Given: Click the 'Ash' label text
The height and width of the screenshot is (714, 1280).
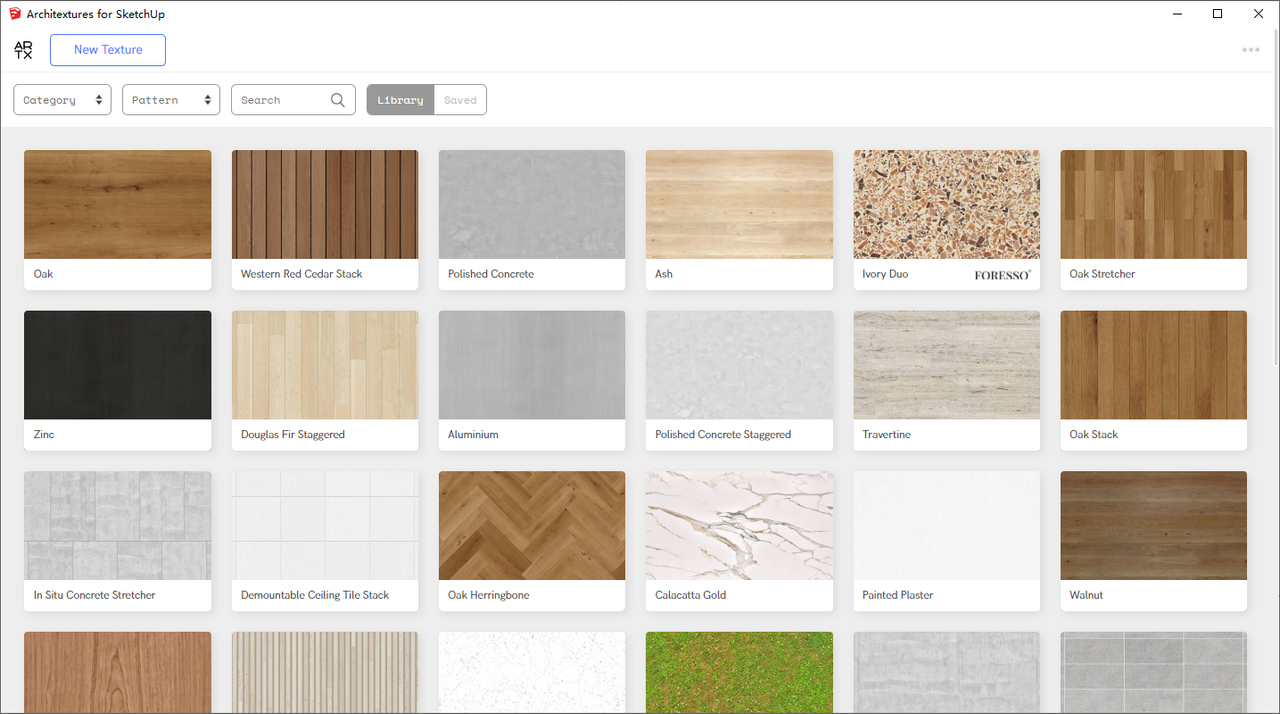Looking at the screenshot, I should (x=664, y=274).
